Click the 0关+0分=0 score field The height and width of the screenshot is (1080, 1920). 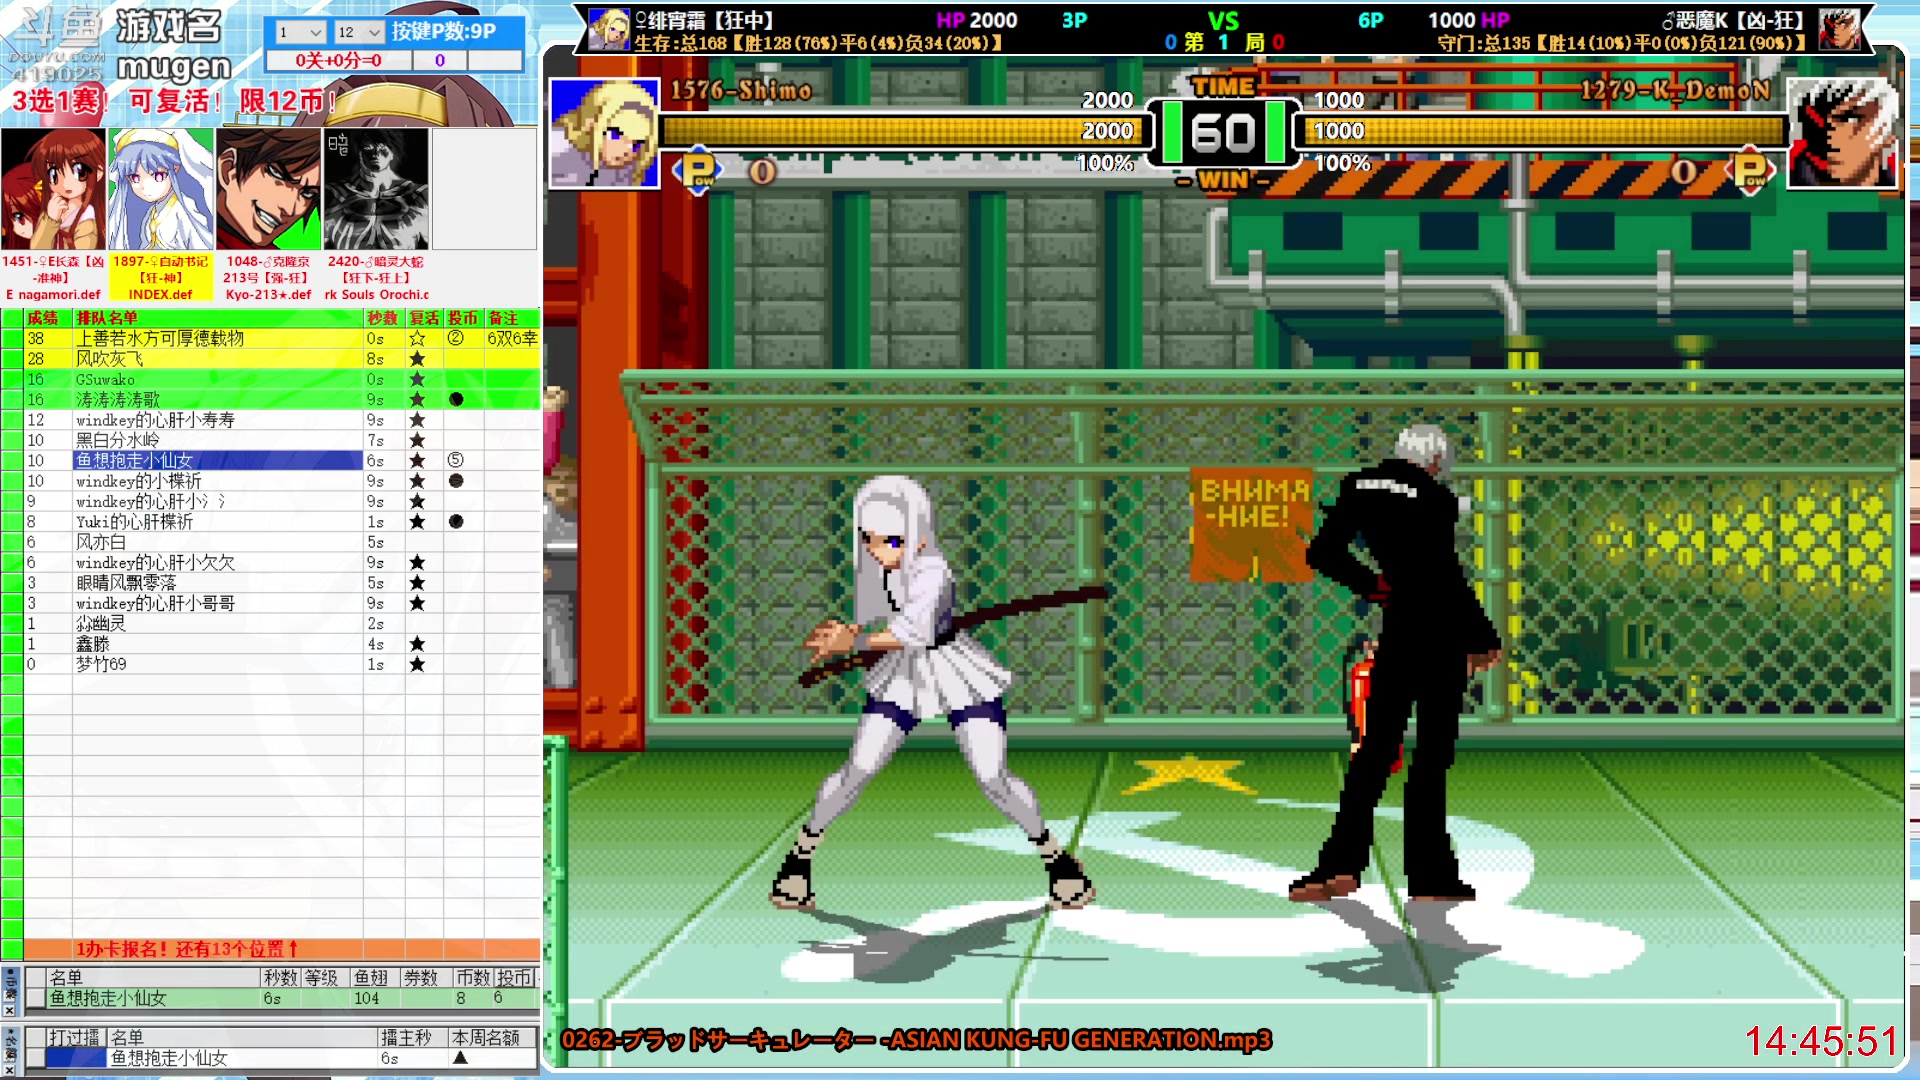[x=338, y=60]
